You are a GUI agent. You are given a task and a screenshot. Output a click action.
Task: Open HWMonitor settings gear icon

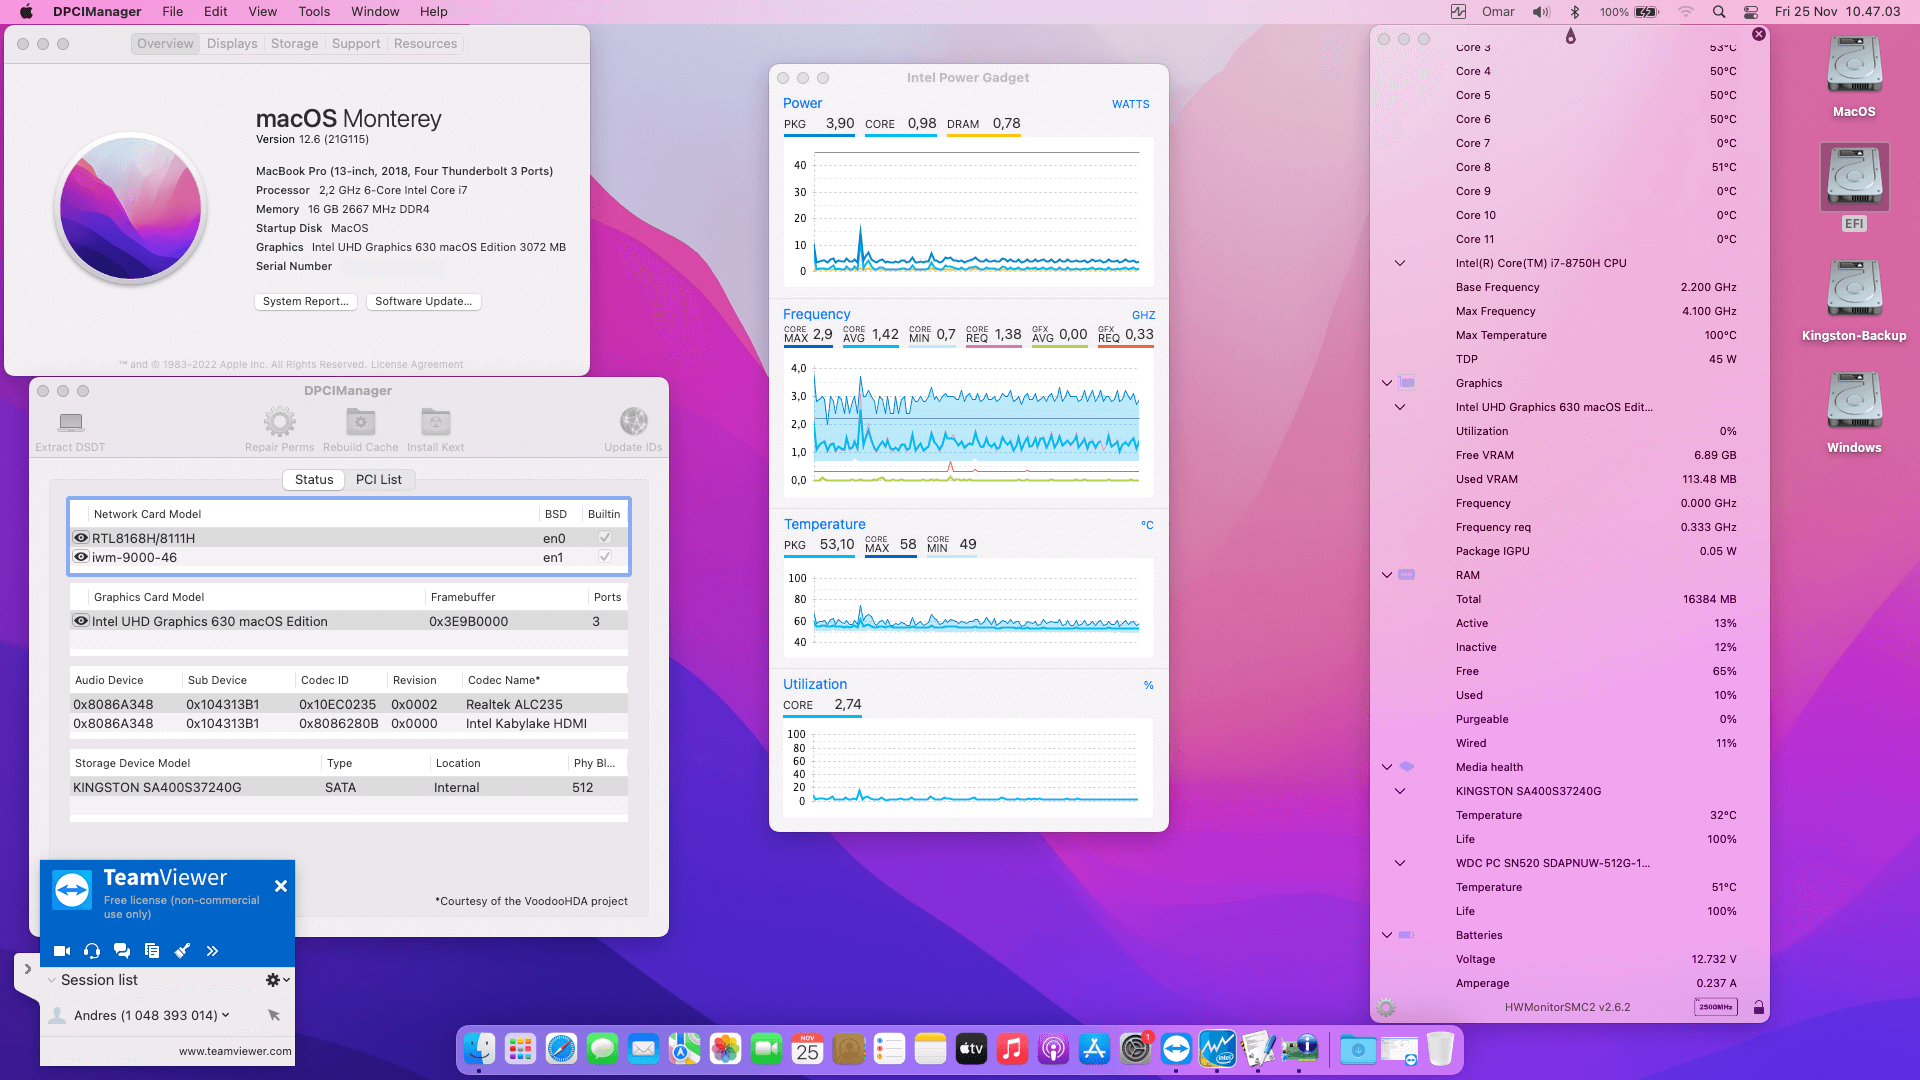click(x=1386, y=1008)
